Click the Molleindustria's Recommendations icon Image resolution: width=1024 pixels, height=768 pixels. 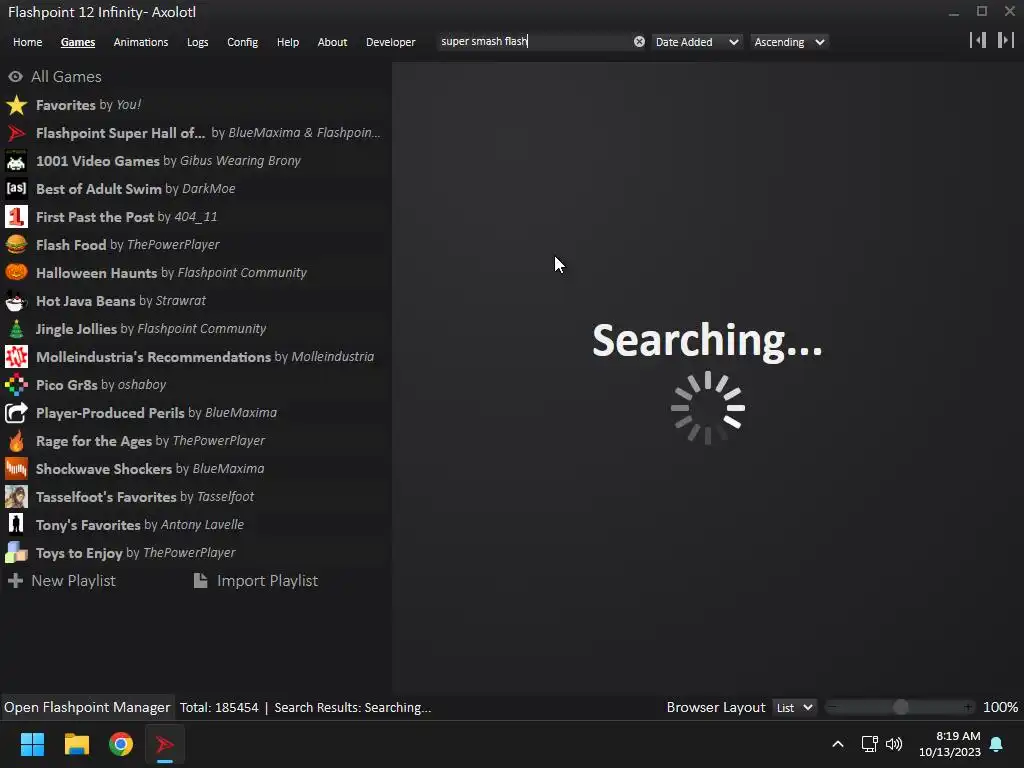(x=16, y=357)
